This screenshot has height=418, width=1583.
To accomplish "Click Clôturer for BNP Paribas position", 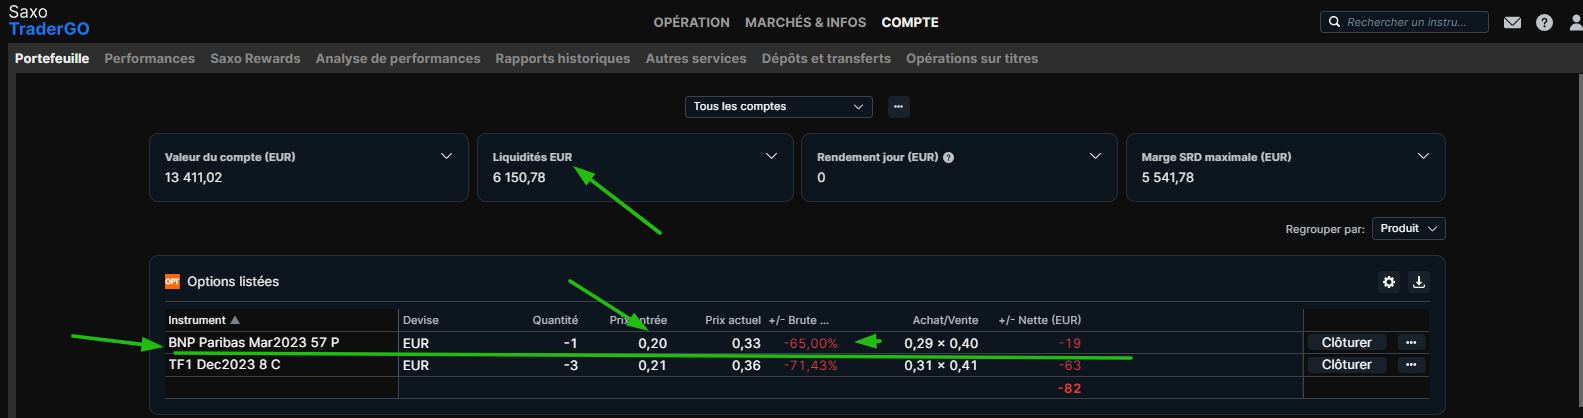I will pyautogui.click(x=1347, y=342).
